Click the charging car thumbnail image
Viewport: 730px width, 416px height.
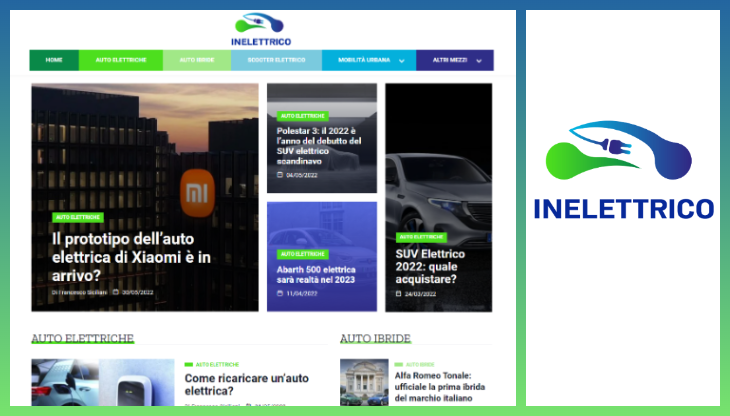click(103, 382)
